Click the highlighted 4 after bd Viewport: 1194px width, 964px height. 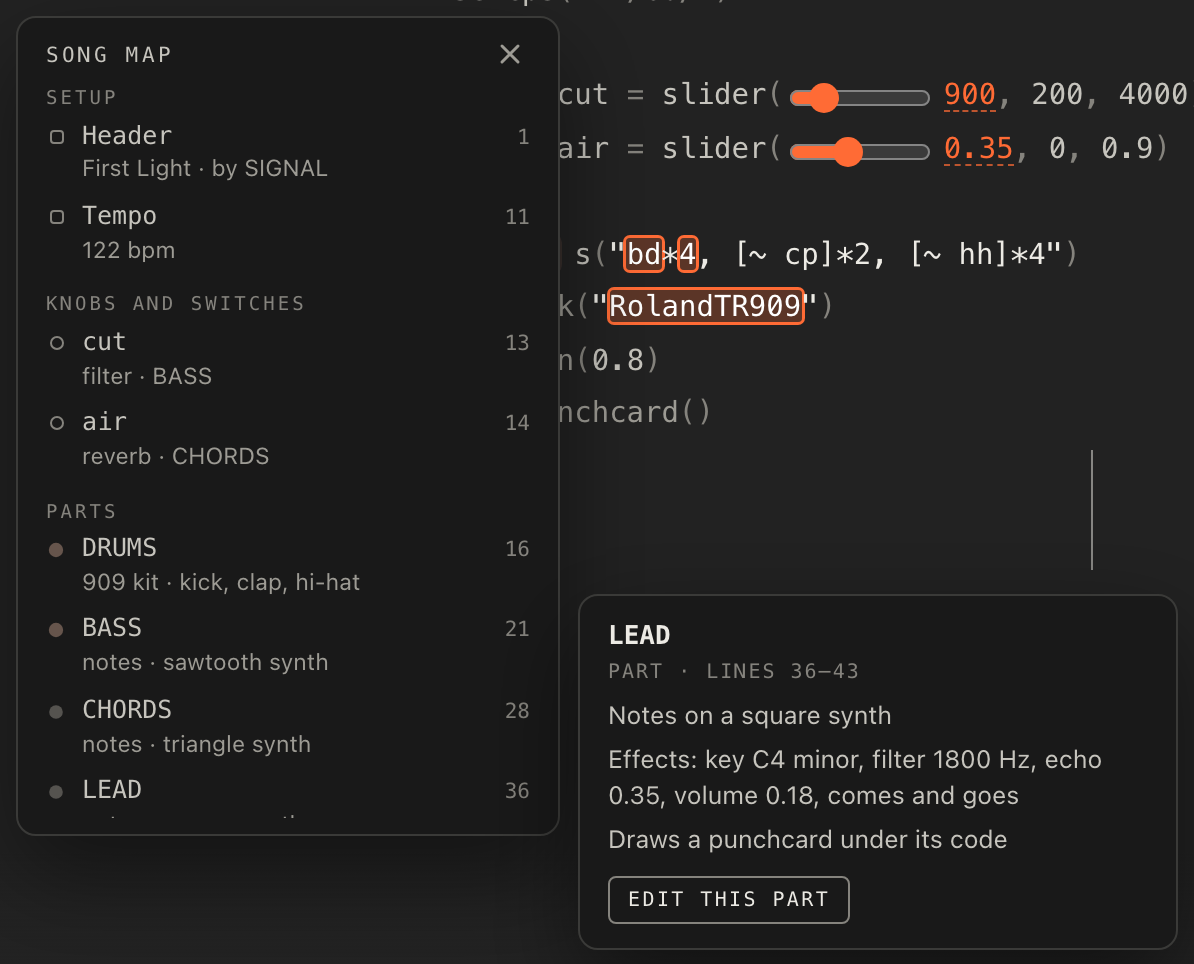(x=688, y=254)
